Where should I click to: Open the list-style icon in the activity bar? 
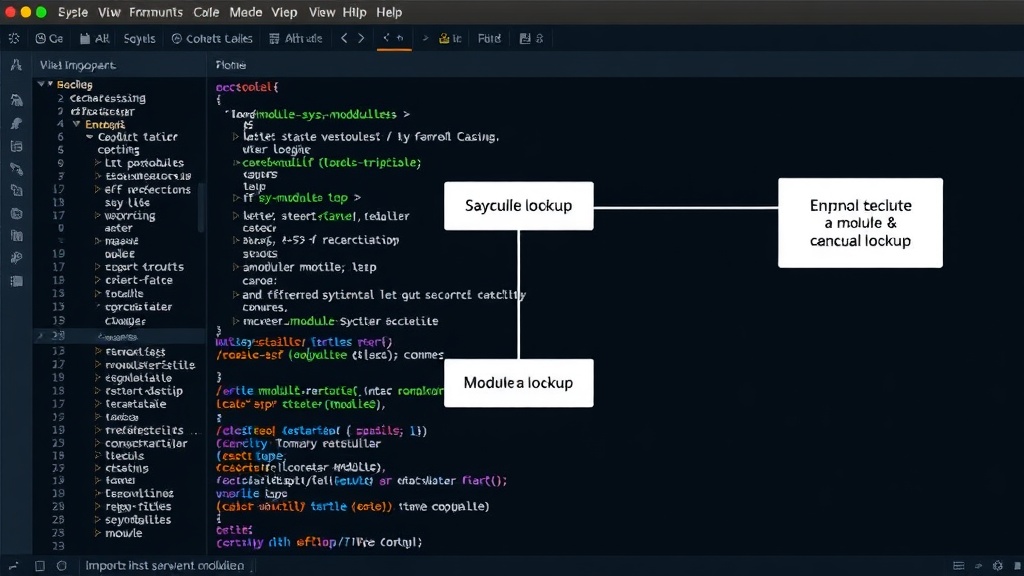(16, 146)
